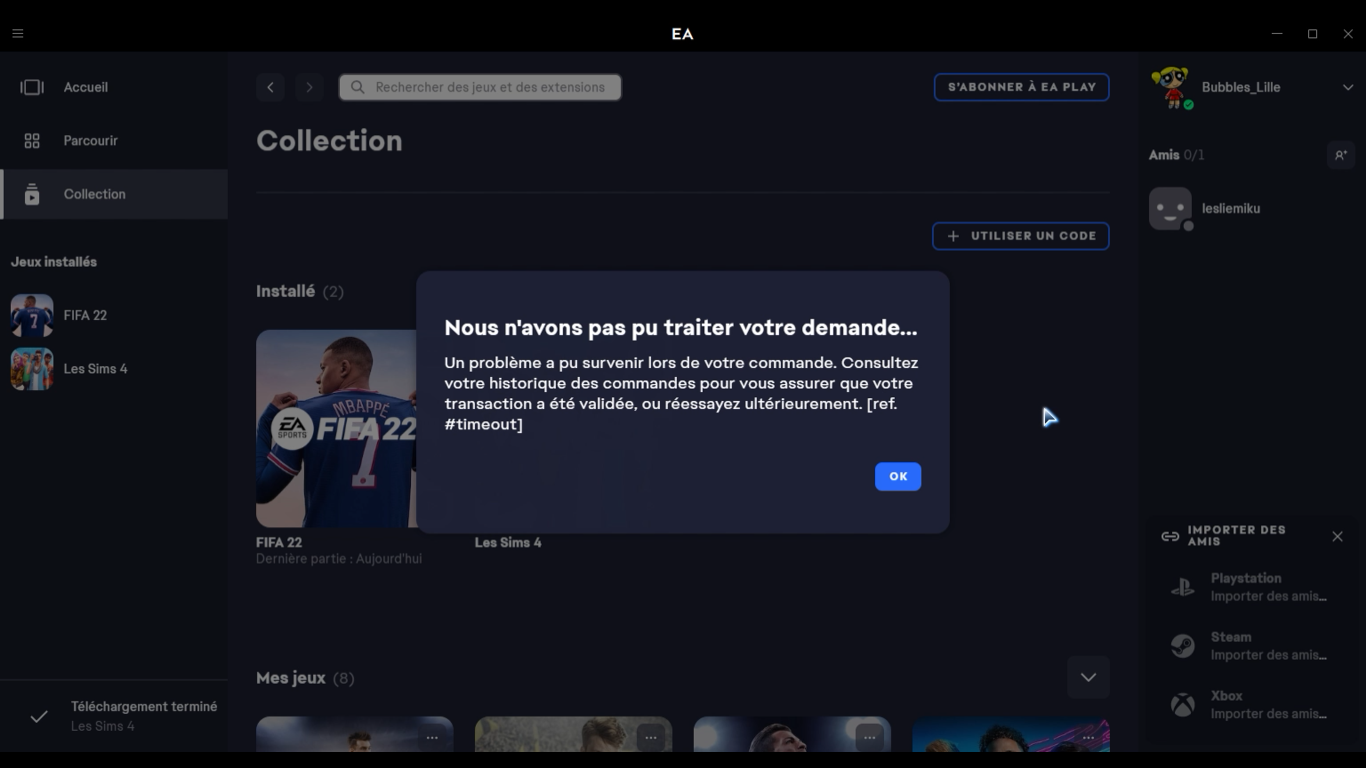Click S'abonner à EA Play button
Image resolution: width=1366 pixels, height=768 pixels.
(1022, 88)
